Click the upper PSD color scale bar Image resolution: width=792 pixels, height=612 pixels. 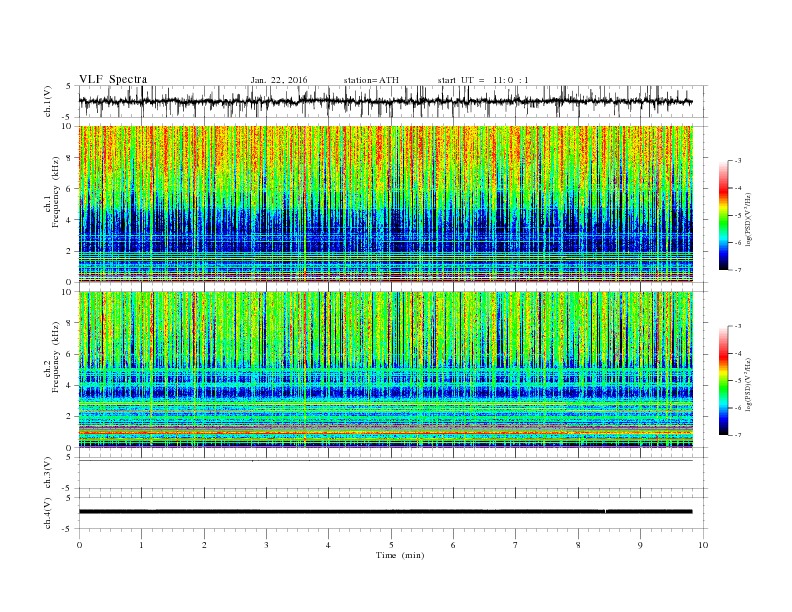[723, 216]
